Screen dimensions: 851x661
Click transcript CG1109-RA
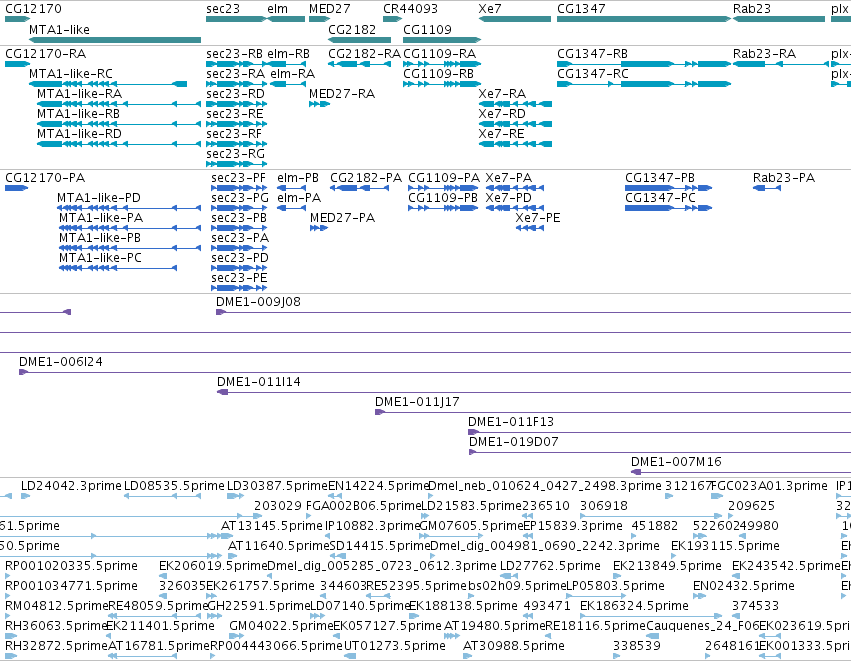tap(442, 64)
